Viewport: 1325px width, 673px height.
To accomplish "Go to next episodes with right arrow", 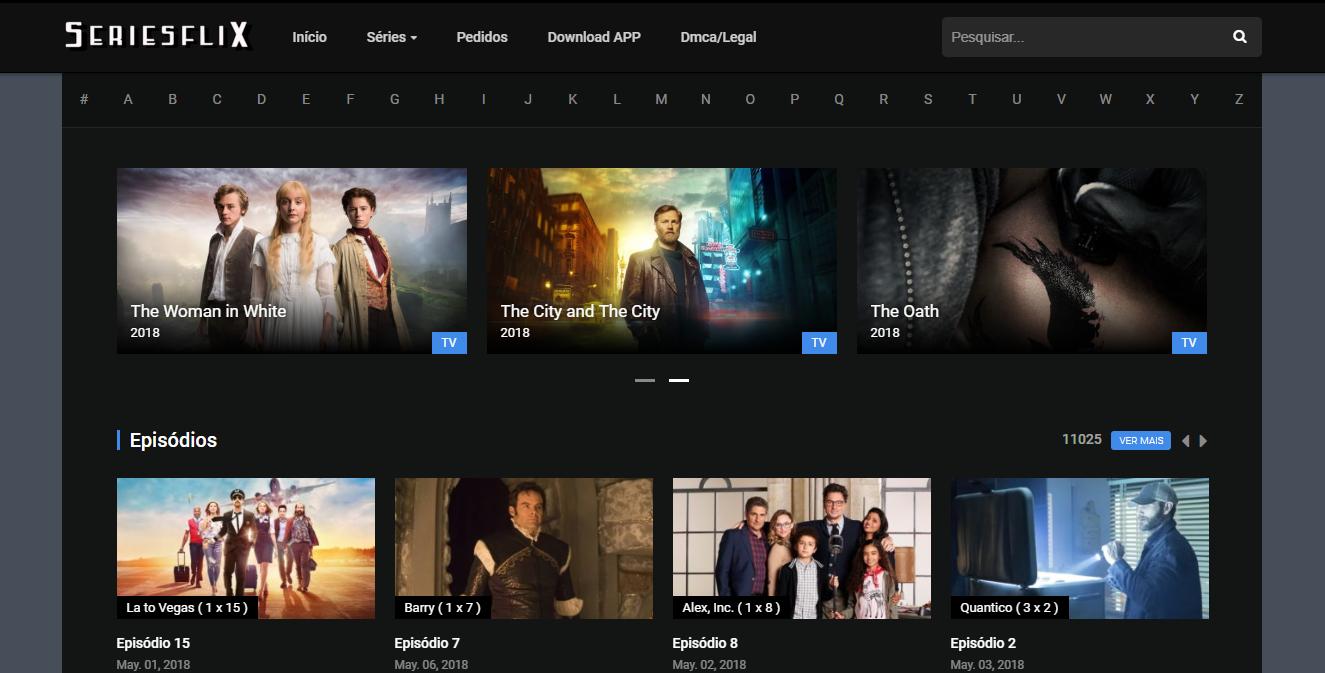I will tap(1203, 441).
